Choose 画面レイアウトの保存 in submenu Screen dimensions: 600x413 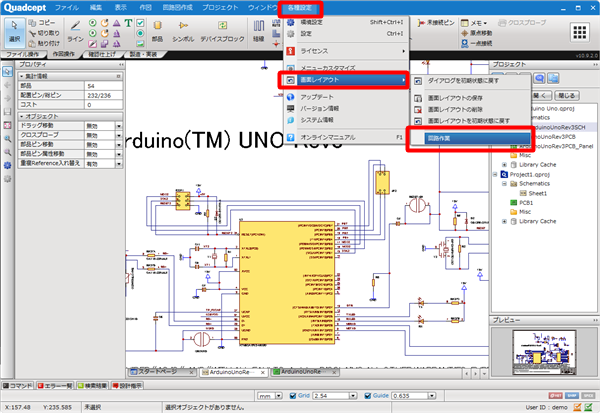[x=471, y=98]
